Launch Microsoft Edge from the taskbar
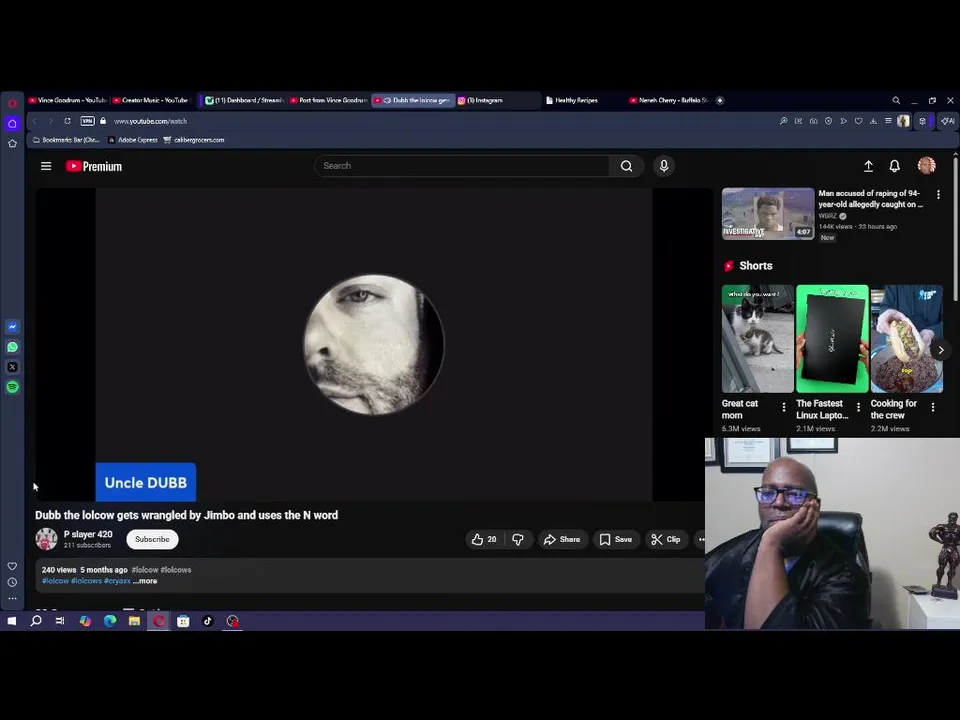The image size is (960, 720). (x=110, y=621)
